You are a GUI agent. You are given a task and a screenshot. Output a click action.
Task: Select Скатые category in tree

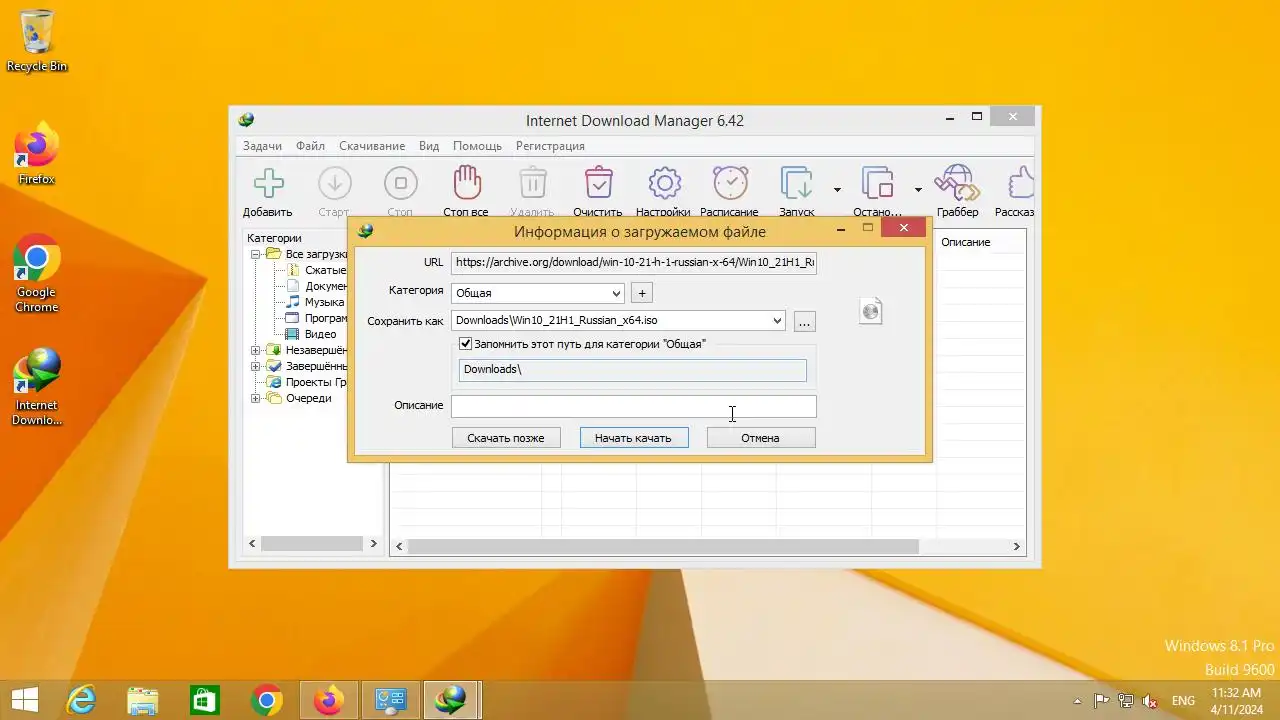[x=325, y=270]
